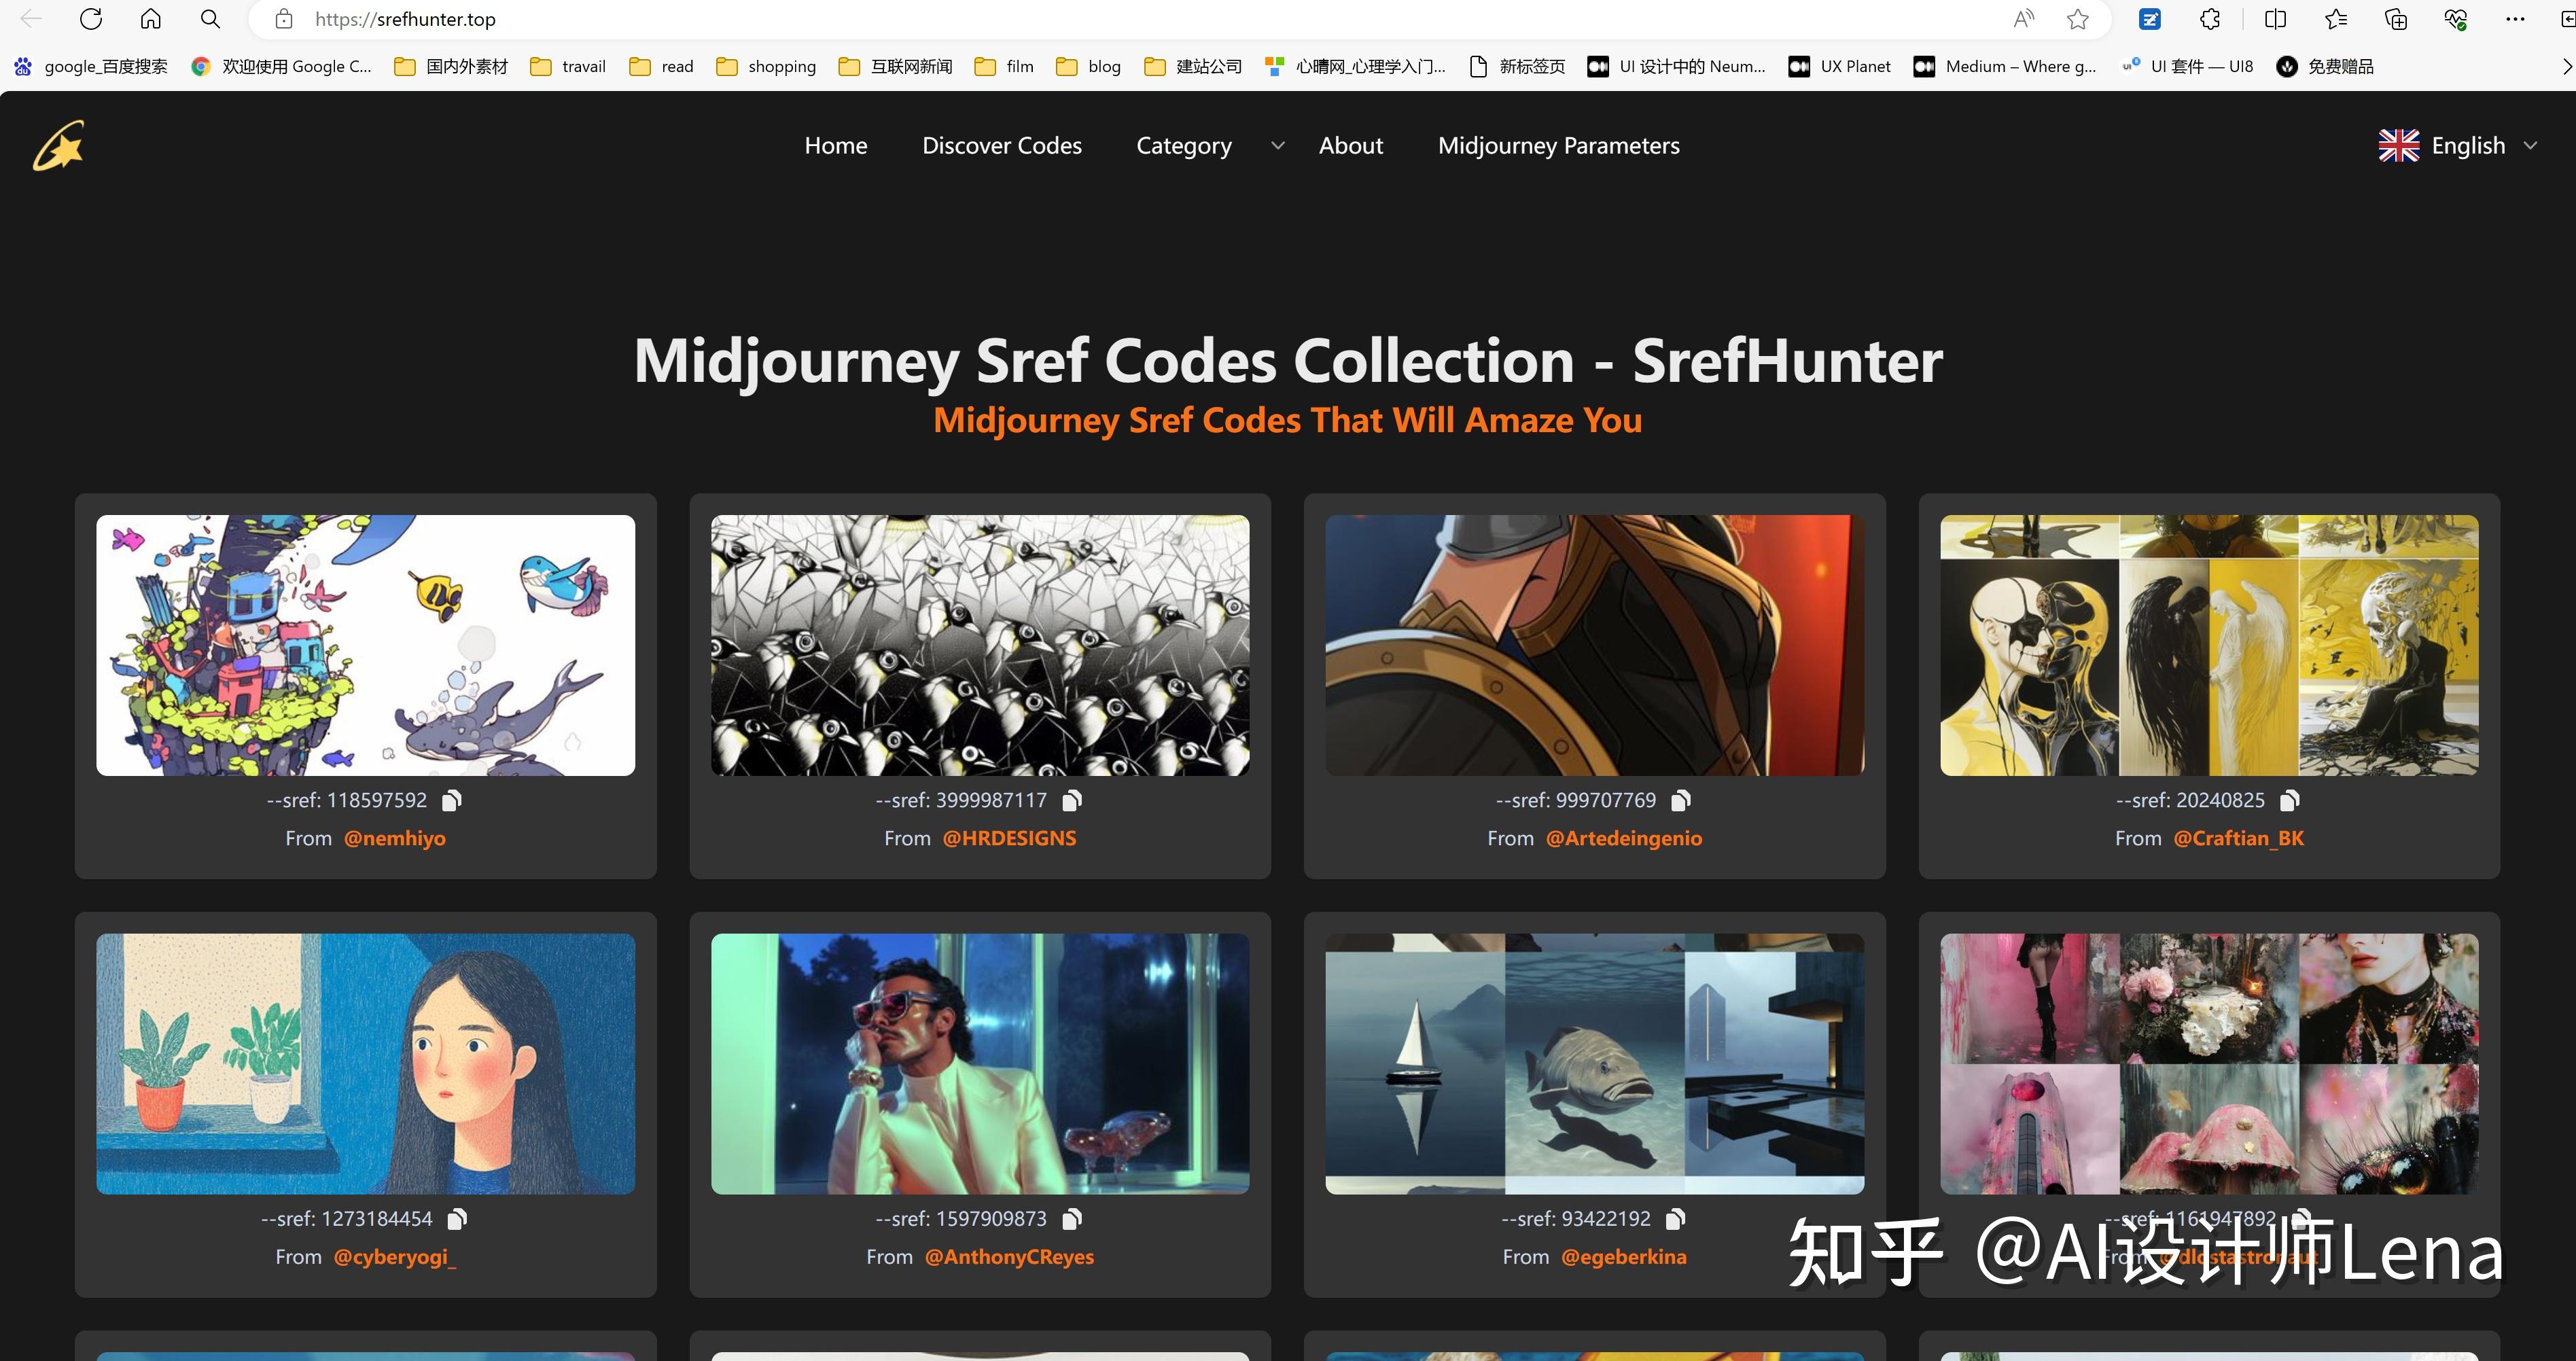
Task: Open the UX Planet bookmark
Action: pos(1840,66)
